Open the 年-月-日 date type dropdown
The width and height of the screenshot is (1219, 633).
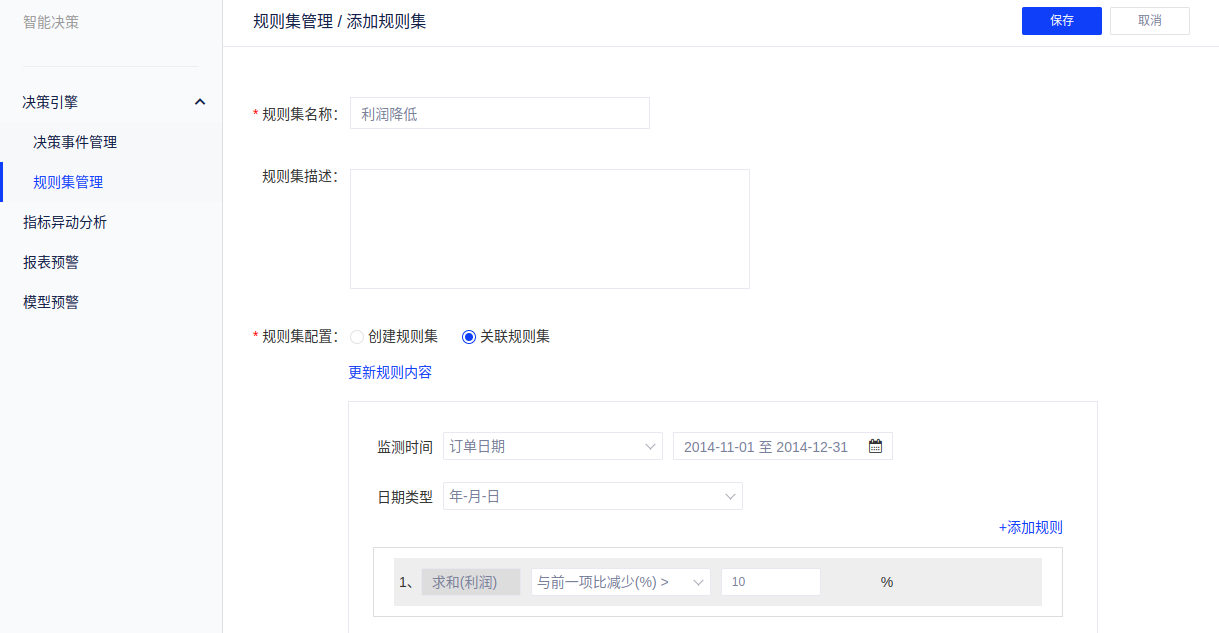coord(592,496)
